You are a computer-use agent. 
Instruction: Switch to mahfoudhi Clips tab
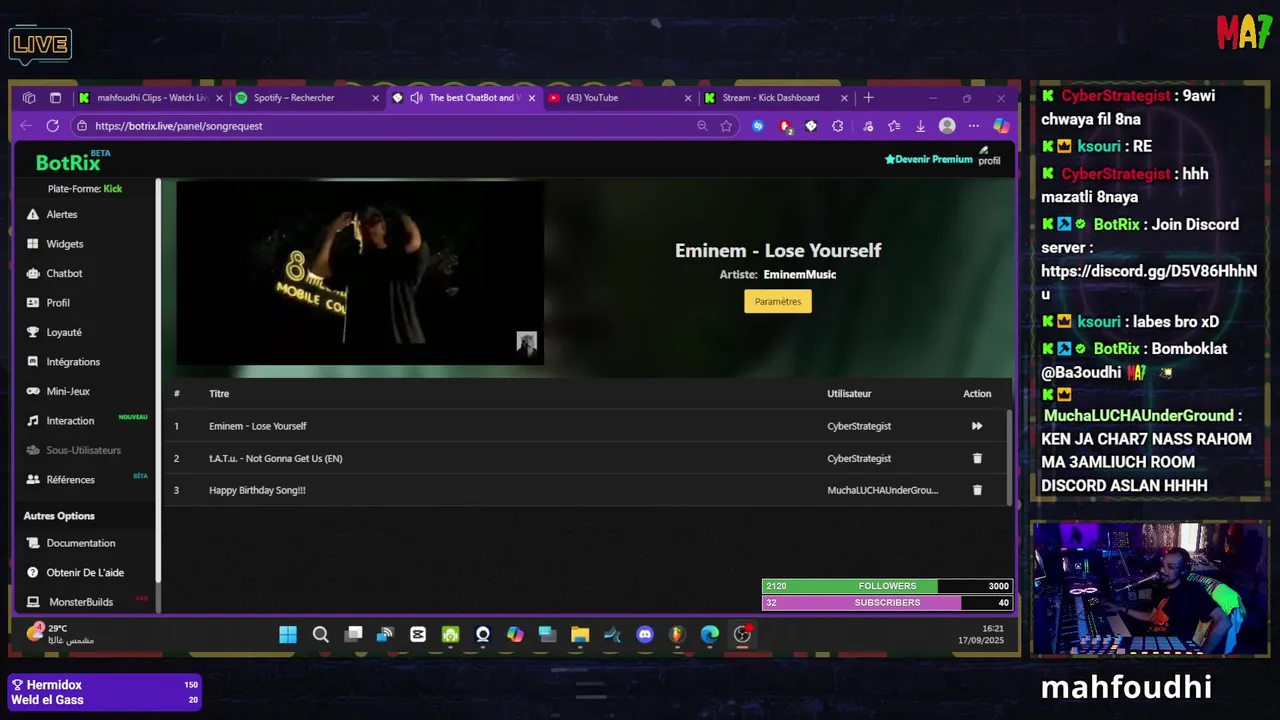(150, 98)
